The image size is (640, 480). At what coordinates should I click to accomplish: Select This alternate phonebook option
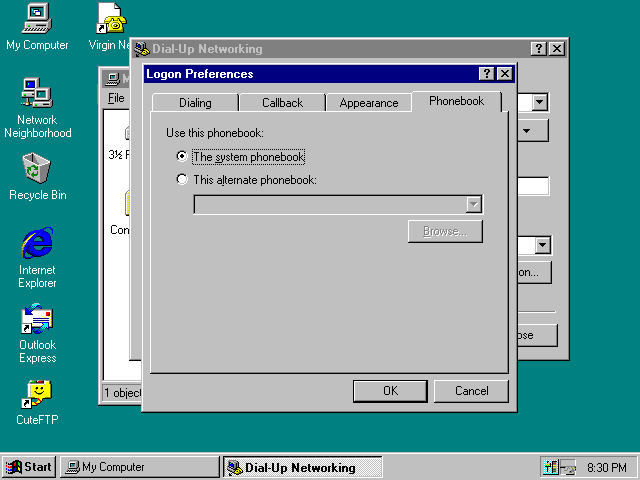pos(181,180)
